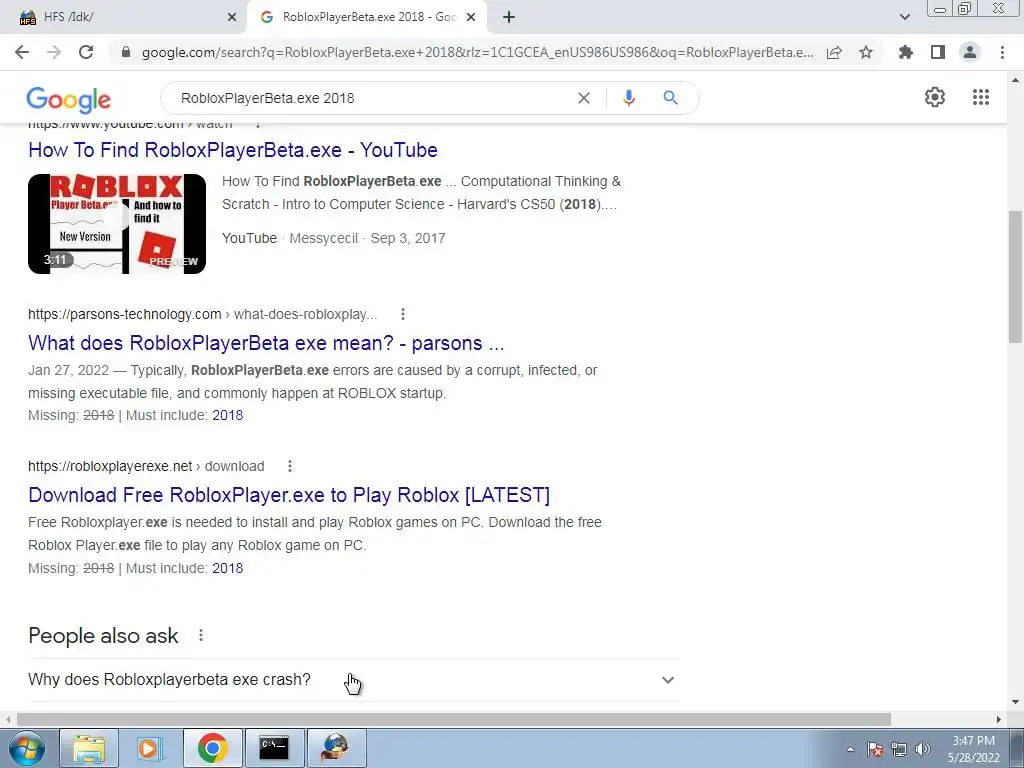
Task: Open the command prompt taskbar button
Action: click(x=274, y=748)
